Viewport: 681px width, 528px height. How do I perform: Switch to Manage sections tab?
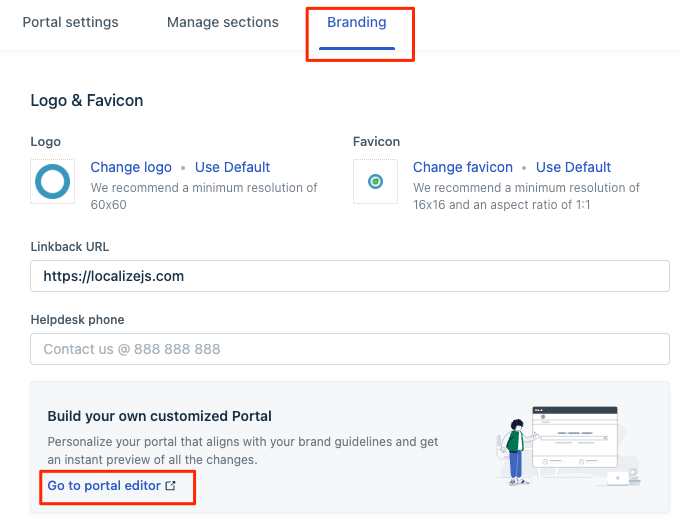223,22
